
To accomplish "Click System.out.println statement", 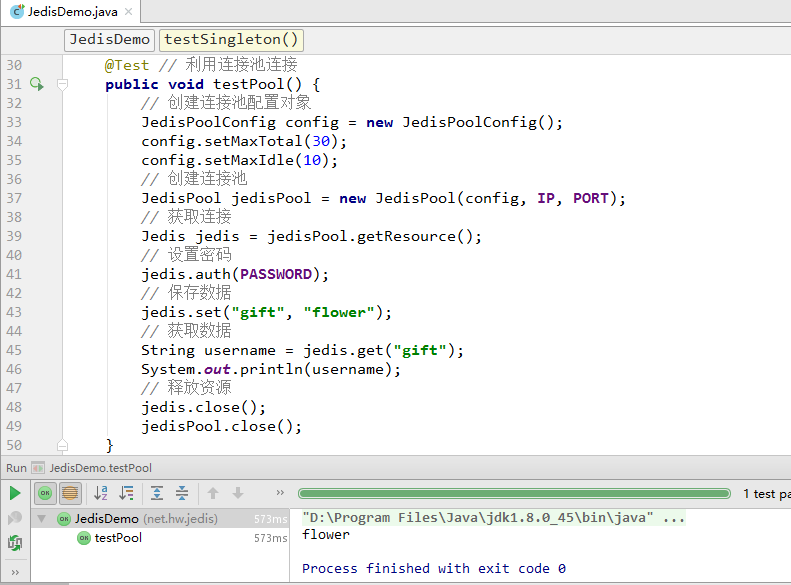I will click(271, 370).
